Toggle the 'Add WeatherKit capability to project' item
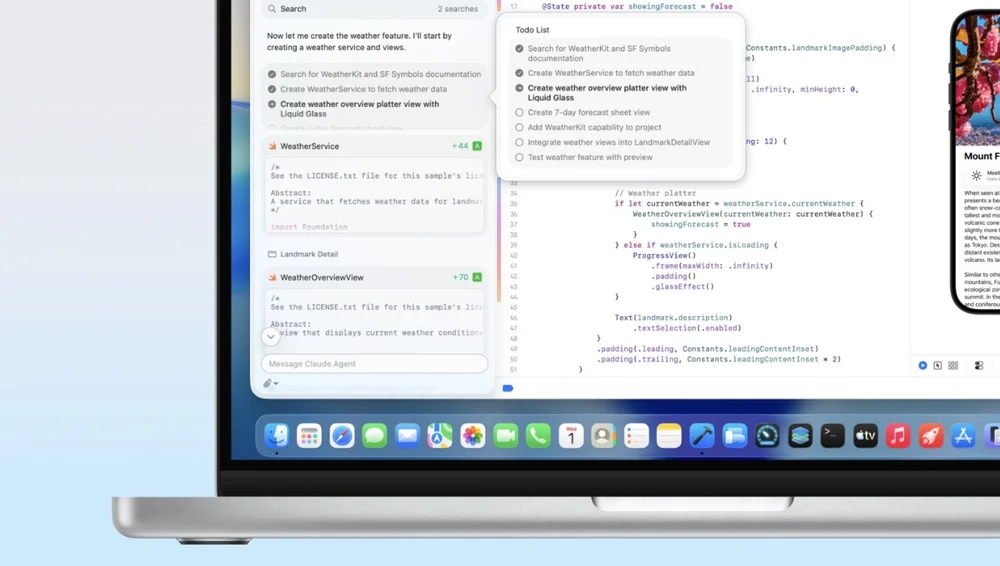1000x566 pixels. (519, 128)
